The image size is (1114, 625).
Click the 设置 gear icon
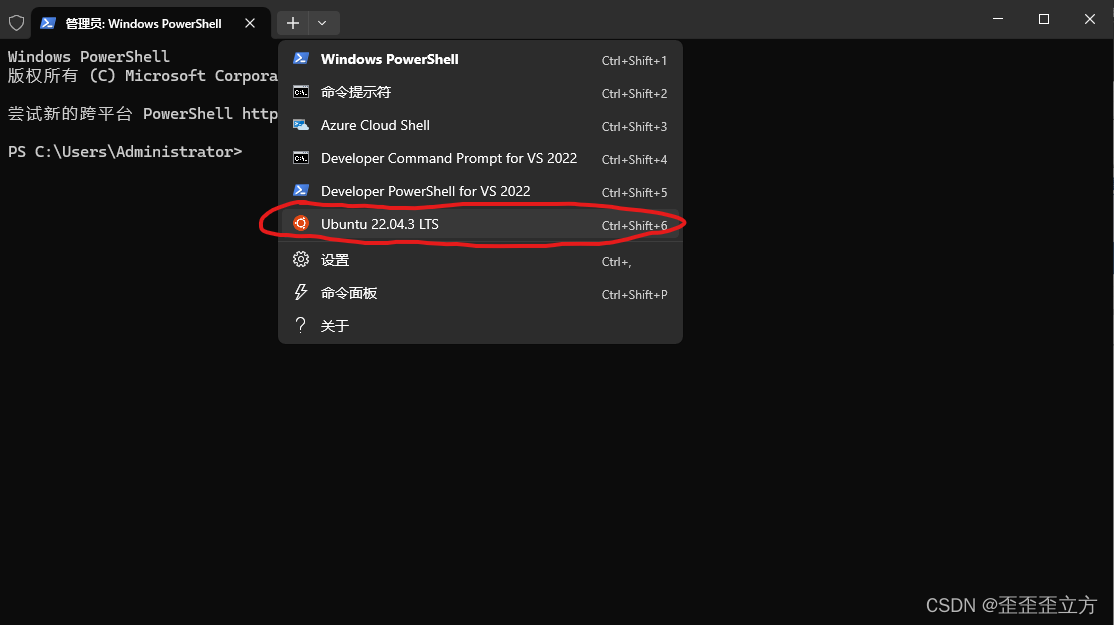pyautogui.click(x=300, y=259)
